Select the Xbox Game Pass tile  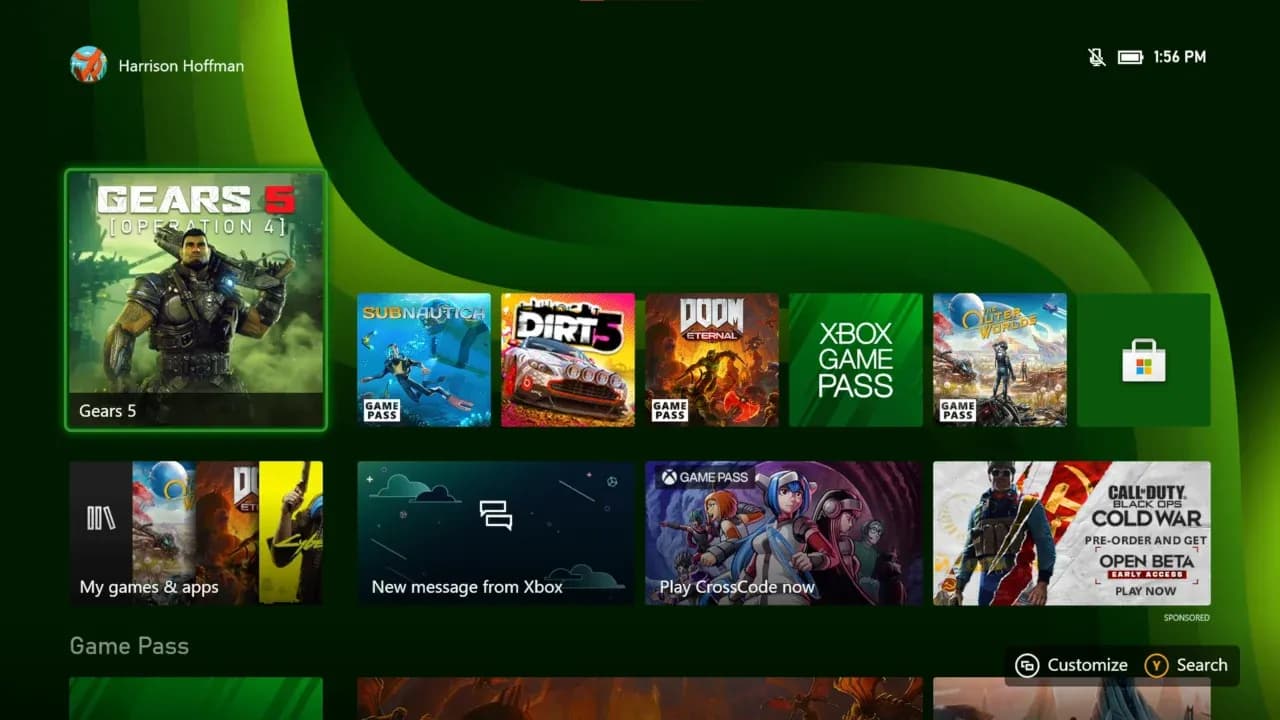(856, 359)
